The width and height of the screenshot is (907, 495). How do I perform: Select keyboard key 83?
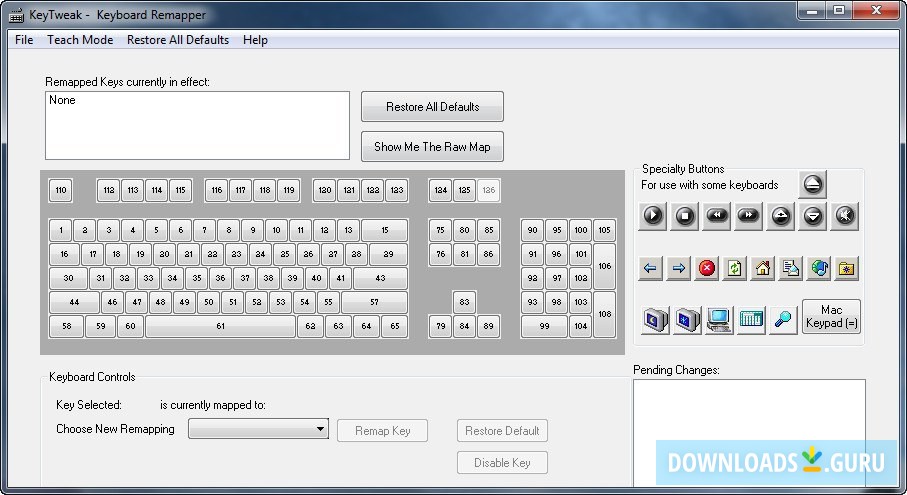pyautogui.click(x=464, y=302)
